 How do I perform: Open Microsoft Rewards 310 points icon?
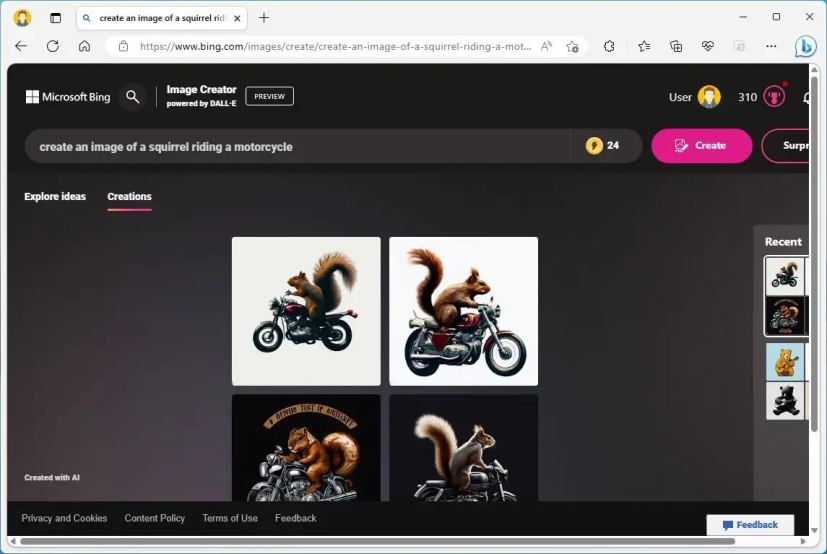[774, 97]
